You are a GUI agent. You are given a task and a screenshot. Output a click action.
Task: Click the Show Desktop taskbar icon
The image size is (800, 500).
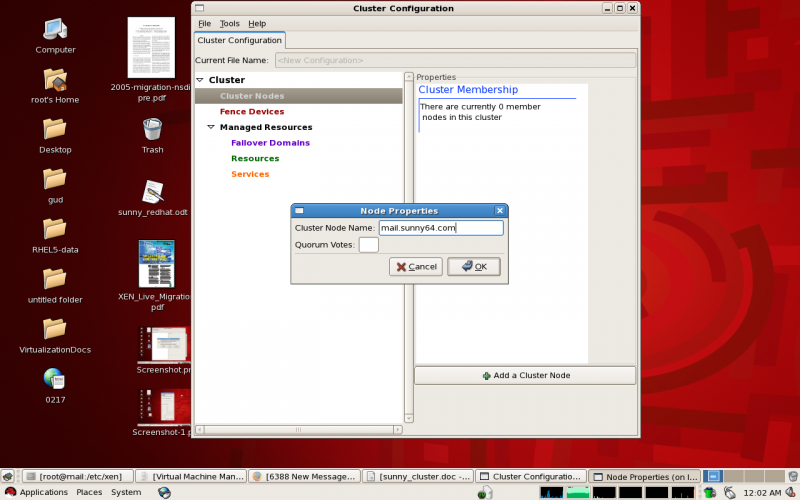point(8,477)
